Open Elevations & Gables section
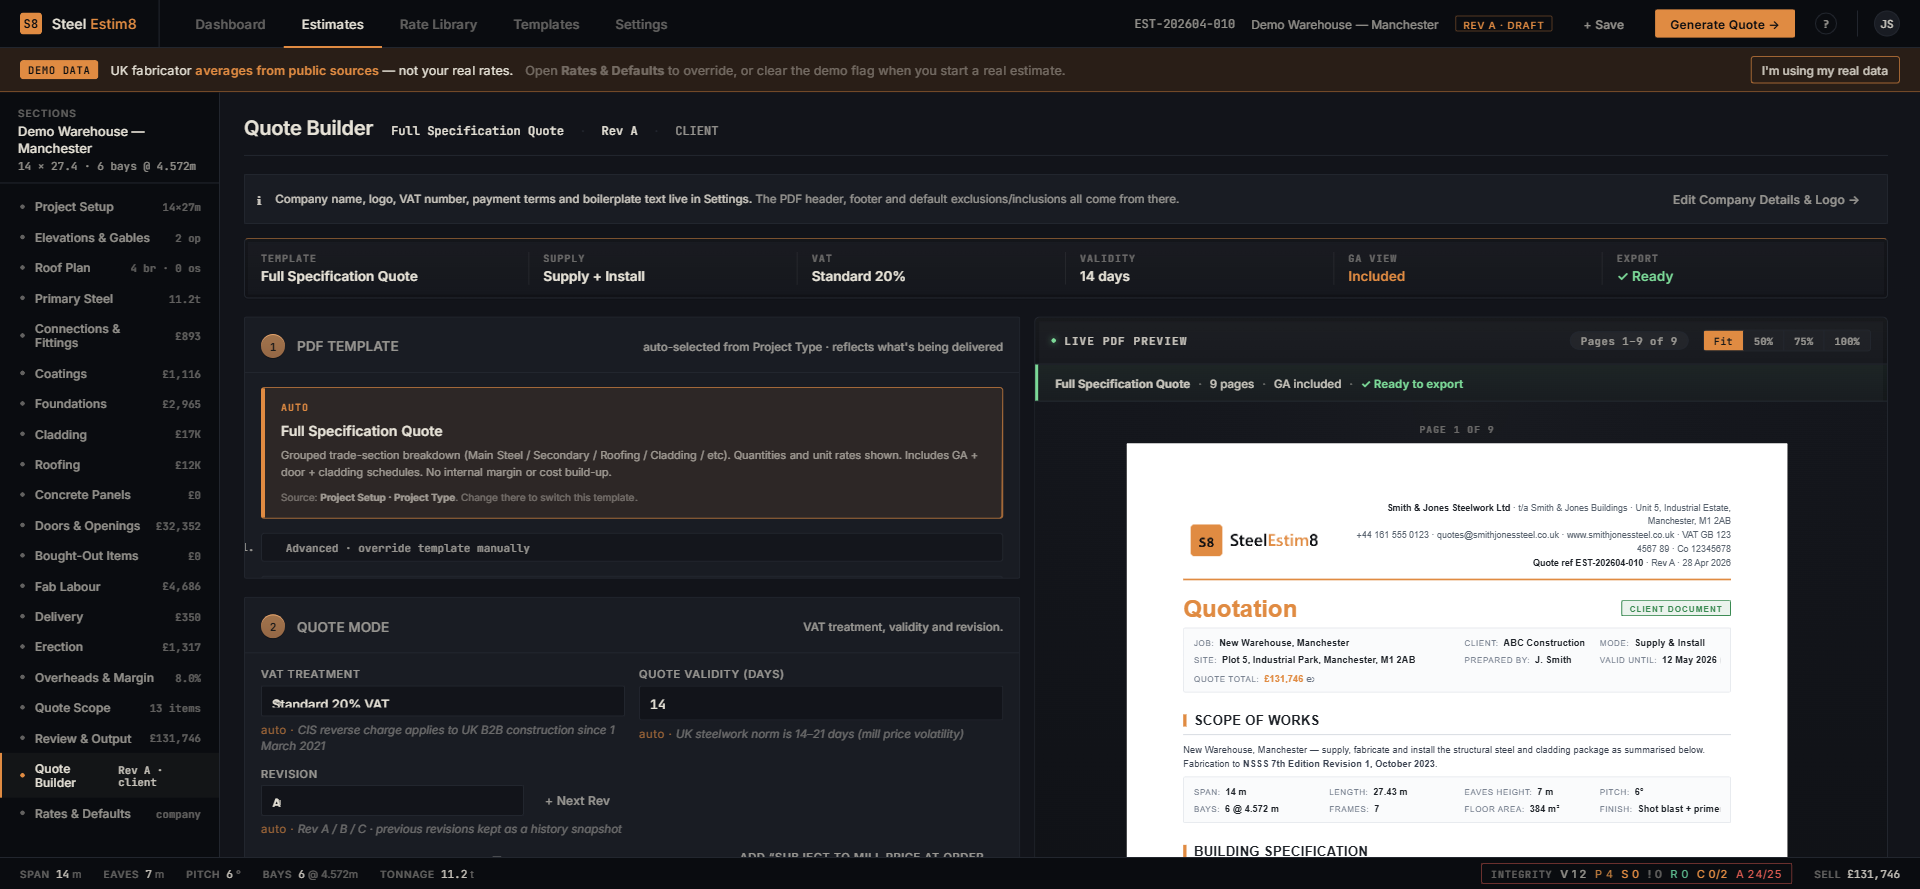 click(110, 238)
